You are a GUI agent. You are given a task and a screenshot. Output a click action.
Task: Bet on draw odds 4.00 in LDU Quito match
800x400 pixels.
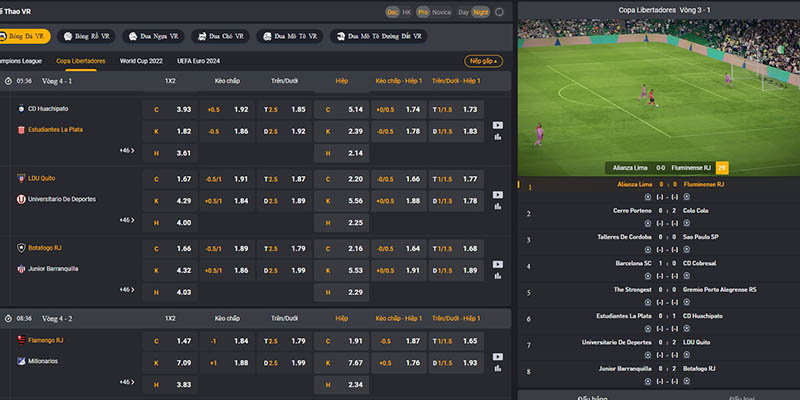pos(183,222)
